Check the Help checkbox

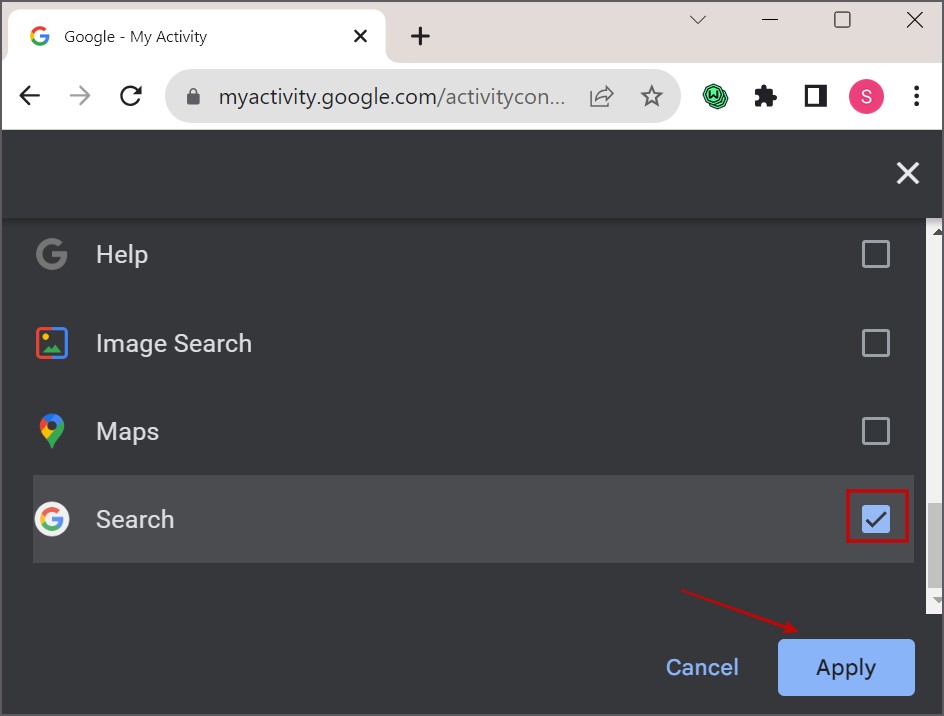875,254
